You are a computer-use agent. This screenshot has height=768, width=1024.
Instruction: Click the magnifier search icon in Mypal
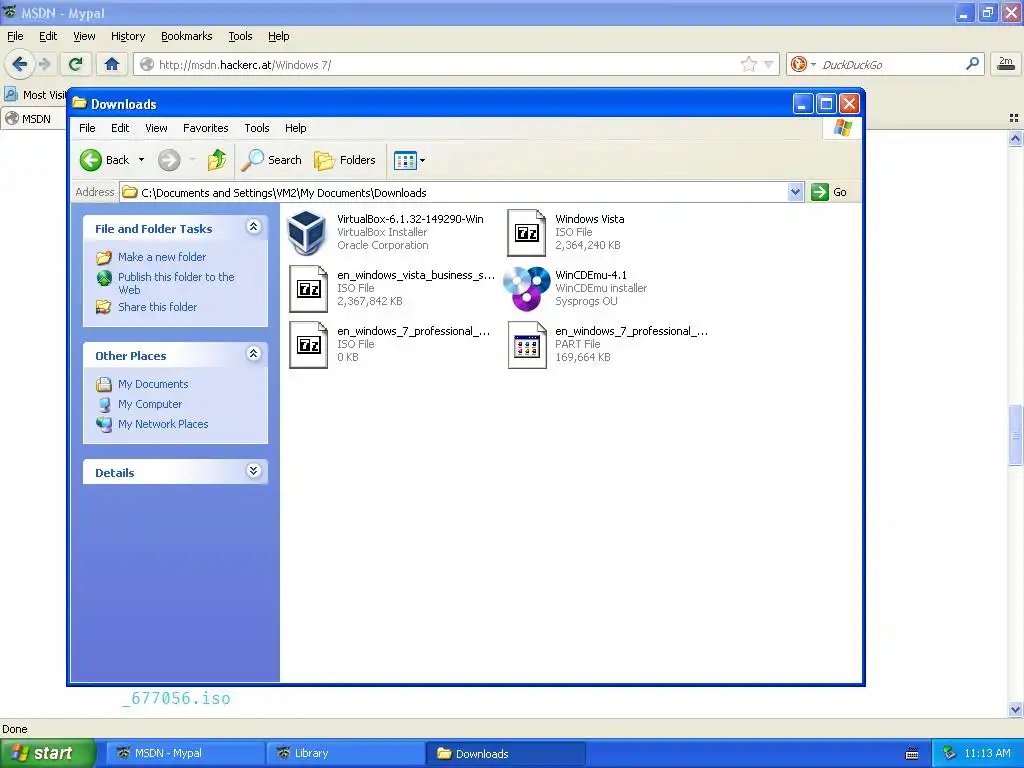972,64
